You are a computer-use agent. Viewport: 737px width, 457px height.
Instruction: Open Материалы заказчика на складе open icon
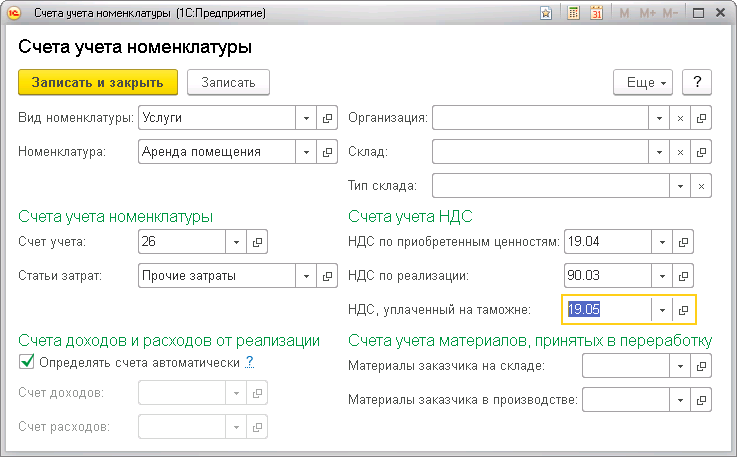701,366
